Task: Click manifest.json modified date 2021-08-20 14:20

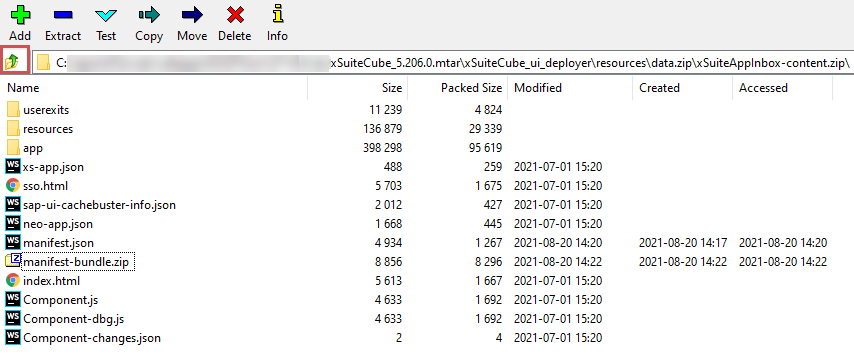Action: coord(558,243)
